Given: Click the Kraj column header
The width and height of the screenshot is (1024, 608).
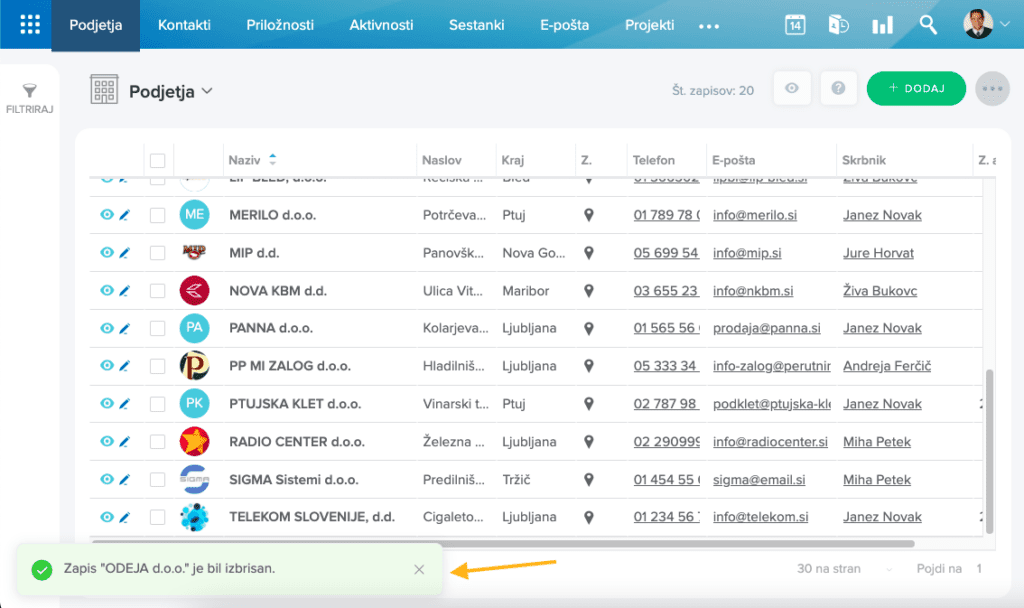Looking at the screenshot, I should [513, 160].
